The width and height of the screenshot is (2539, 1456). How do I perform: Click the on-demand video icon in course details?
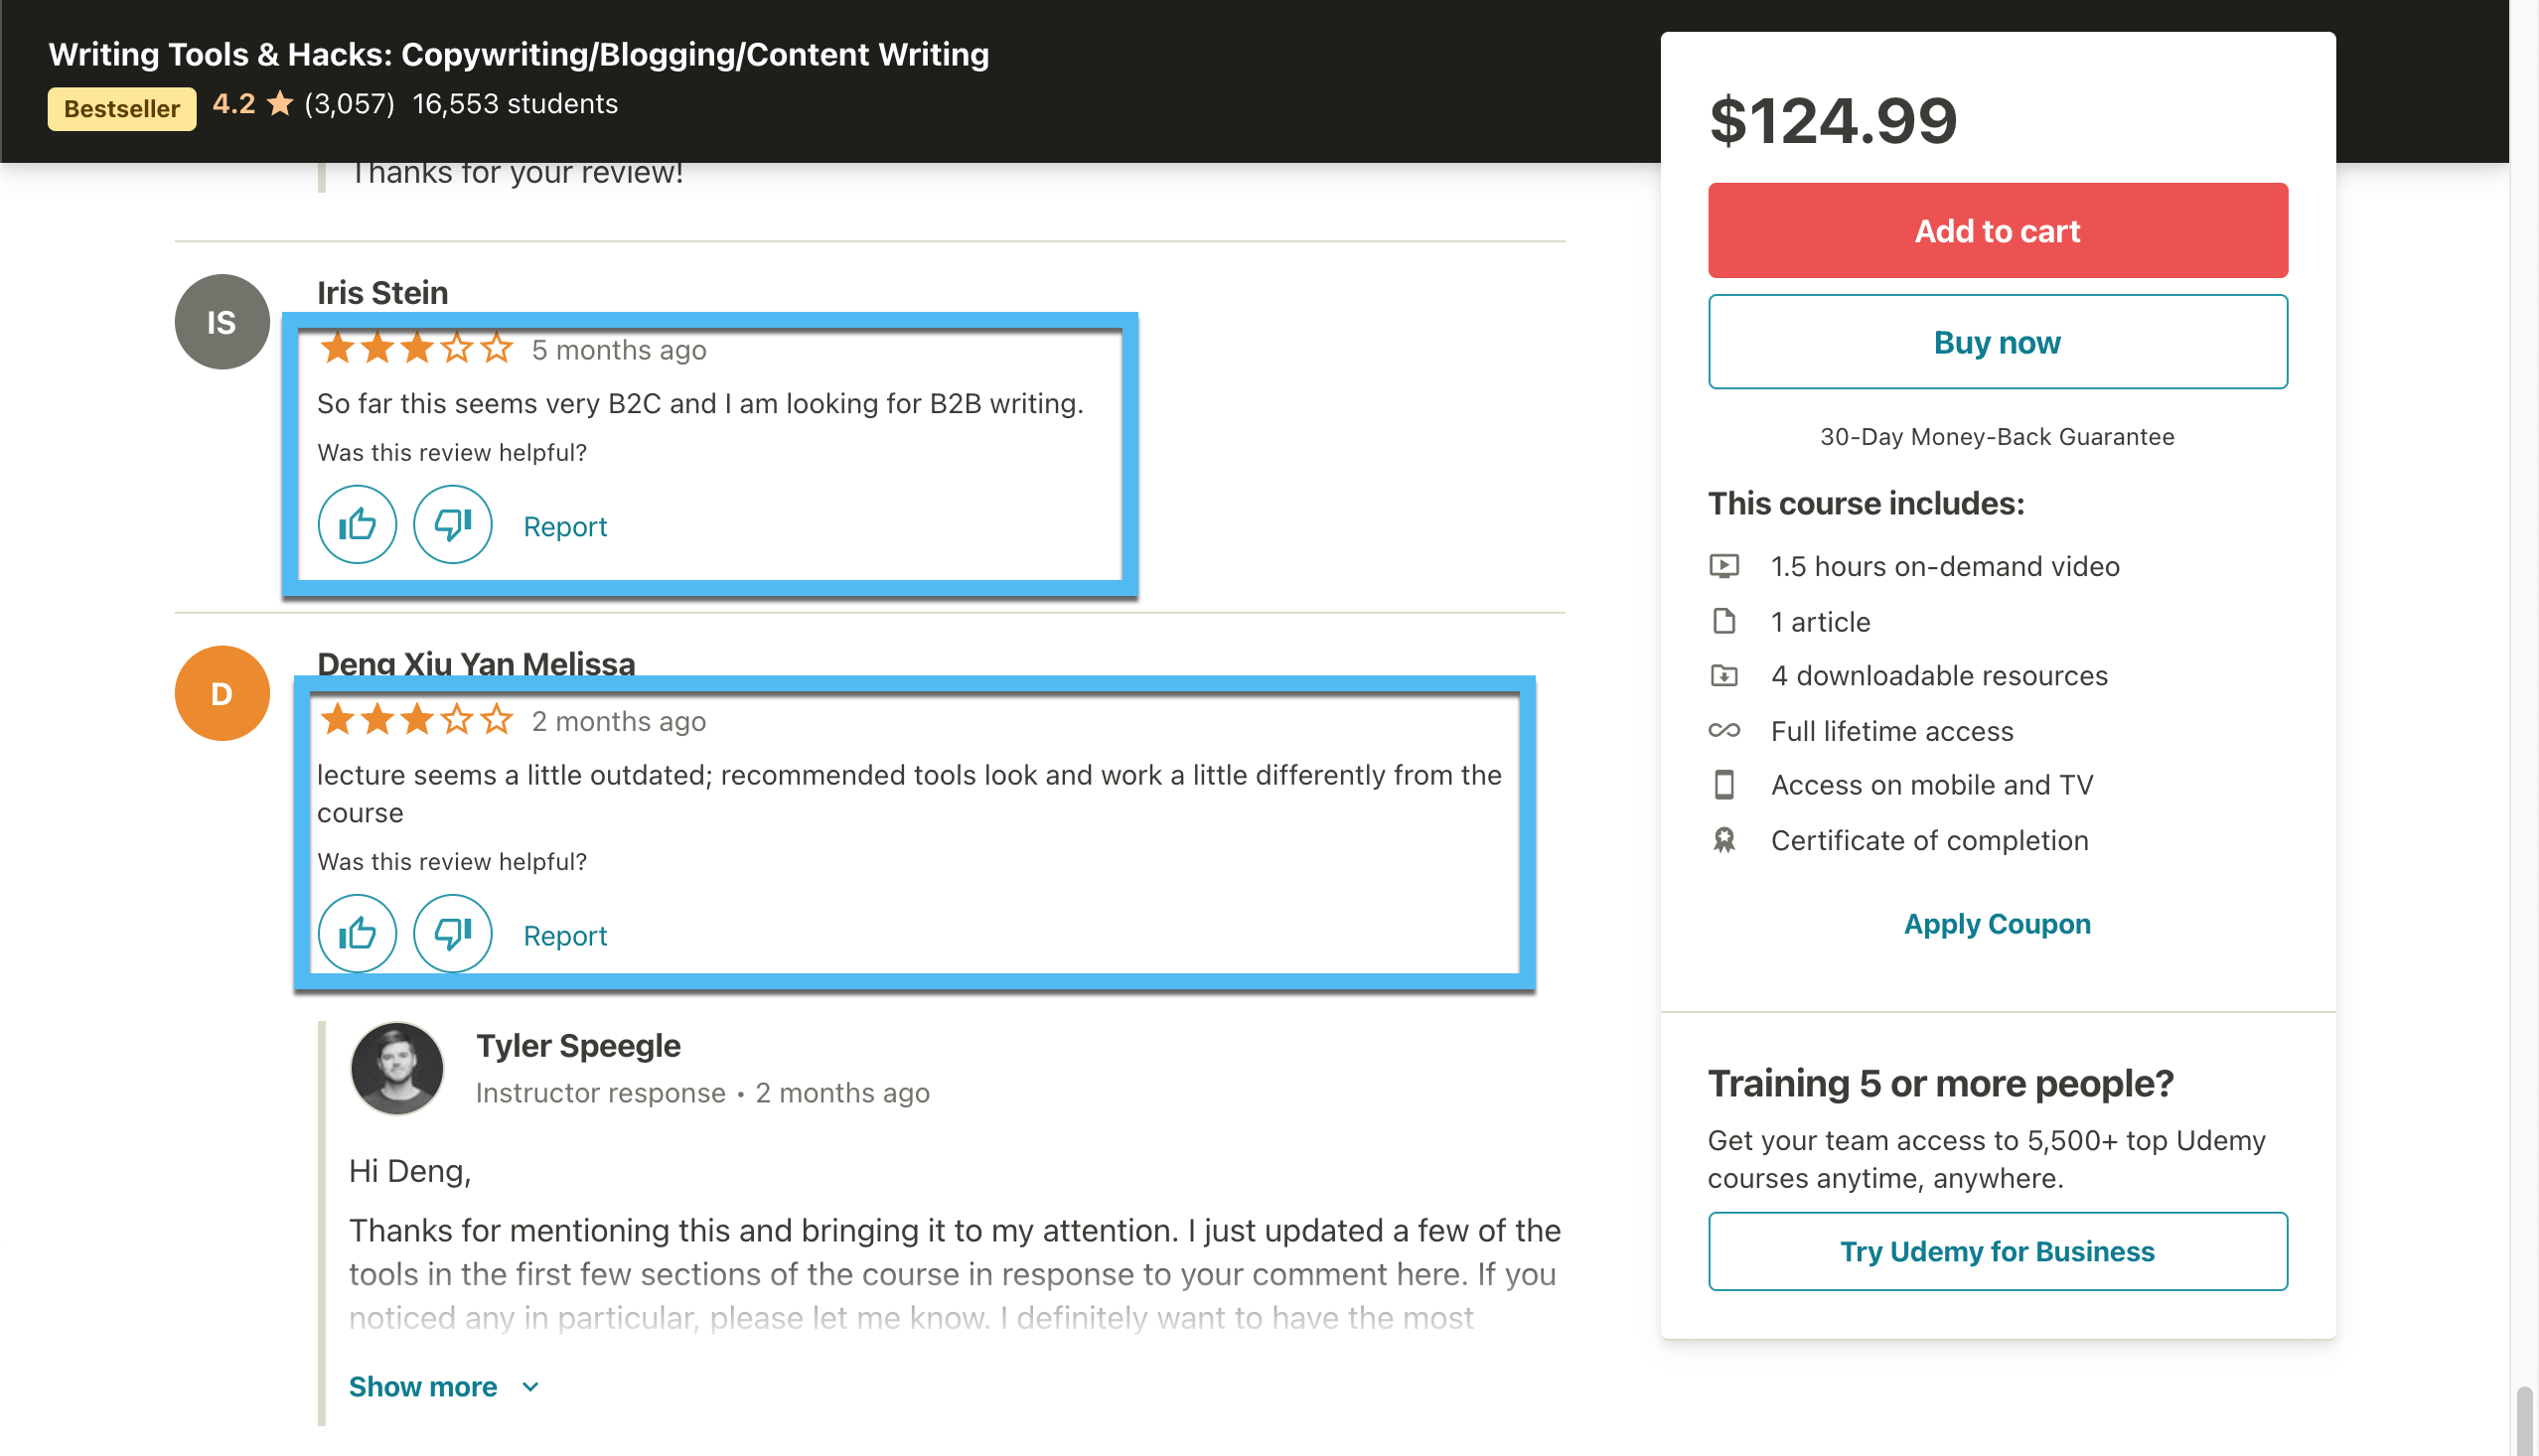tap(1724, 563)
